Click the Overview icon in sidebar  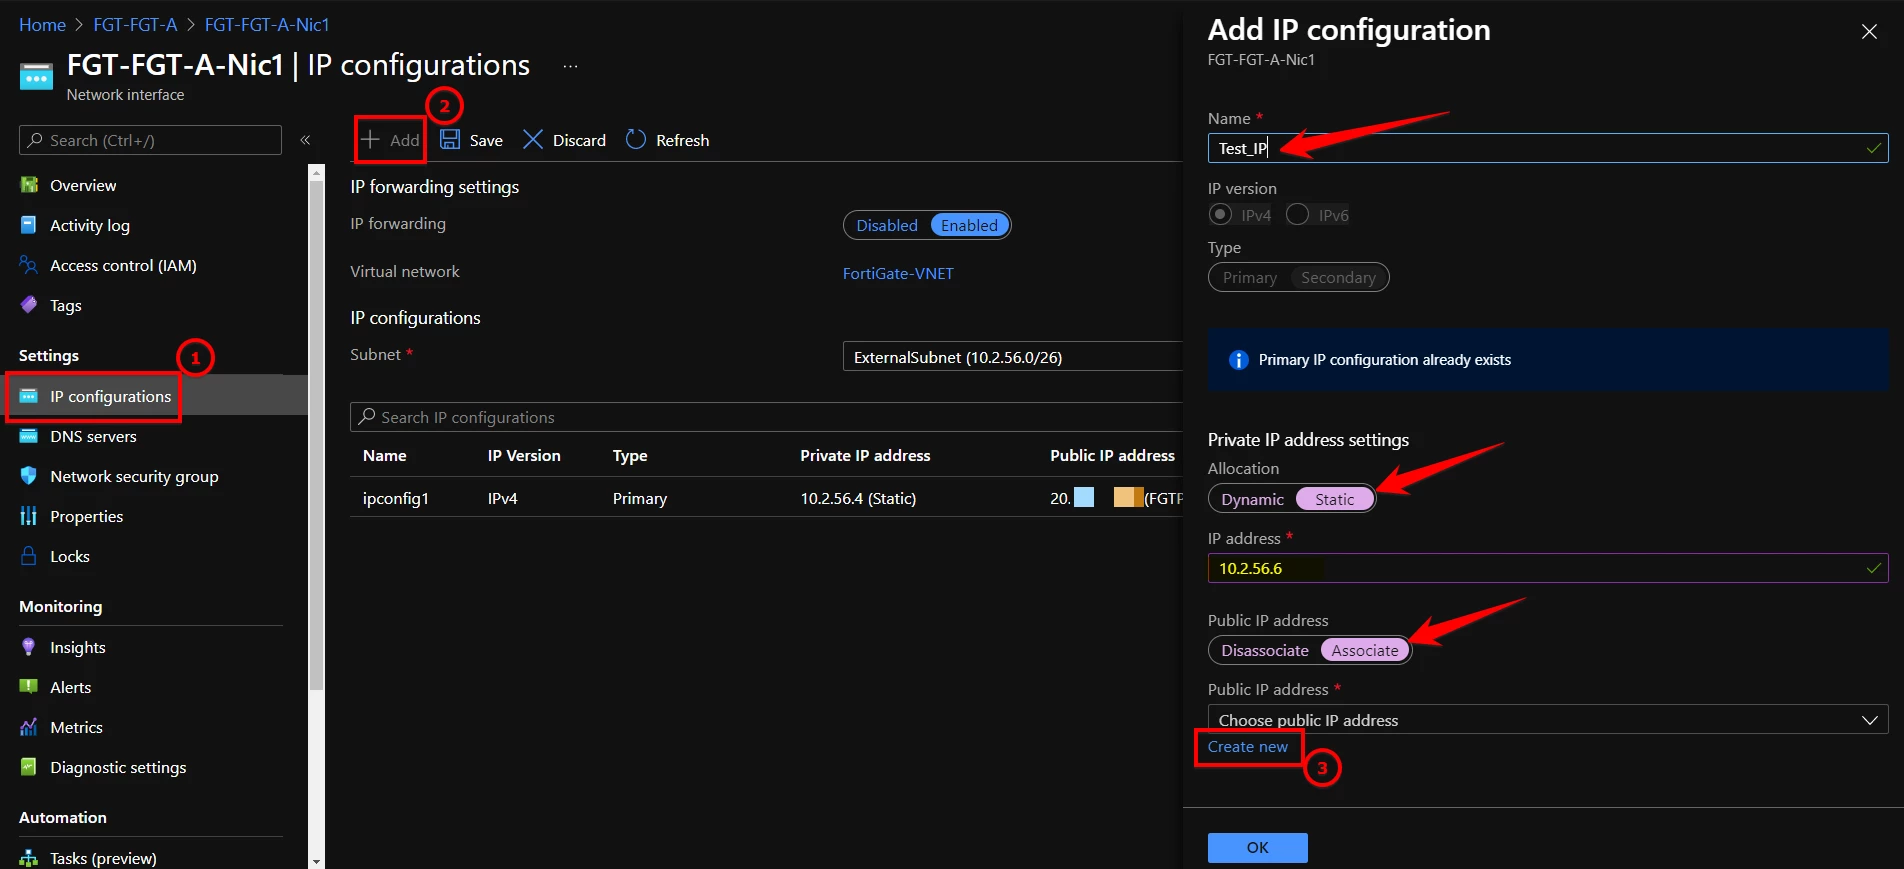pos(29,185)
